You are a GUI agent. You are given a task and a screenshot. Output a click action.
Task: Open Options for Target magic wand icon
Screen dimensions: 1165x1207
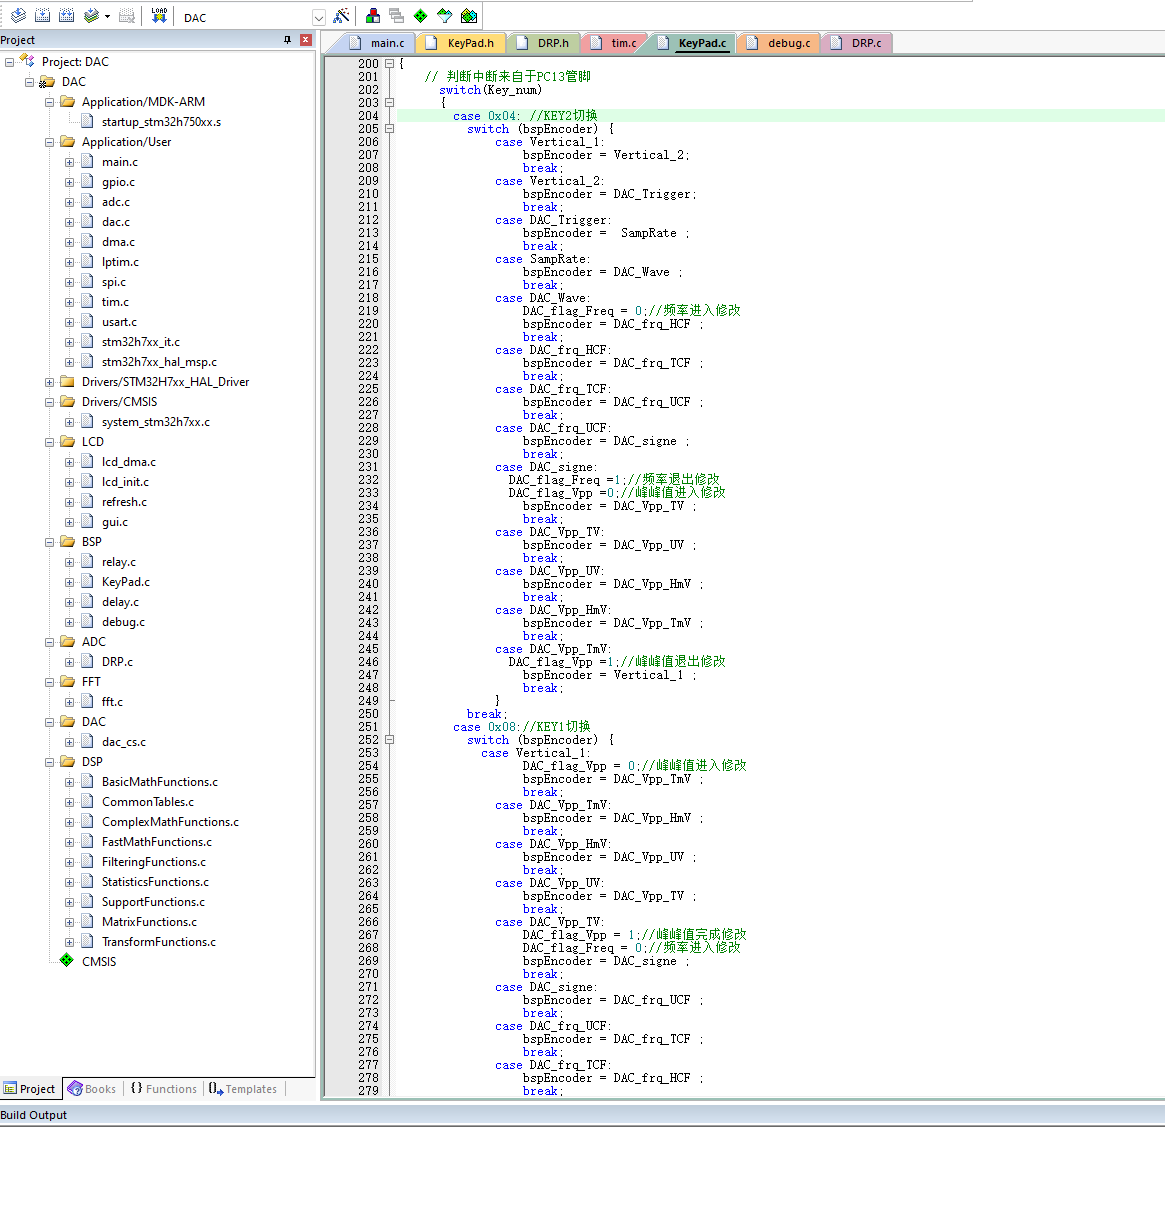coord(341,16)
